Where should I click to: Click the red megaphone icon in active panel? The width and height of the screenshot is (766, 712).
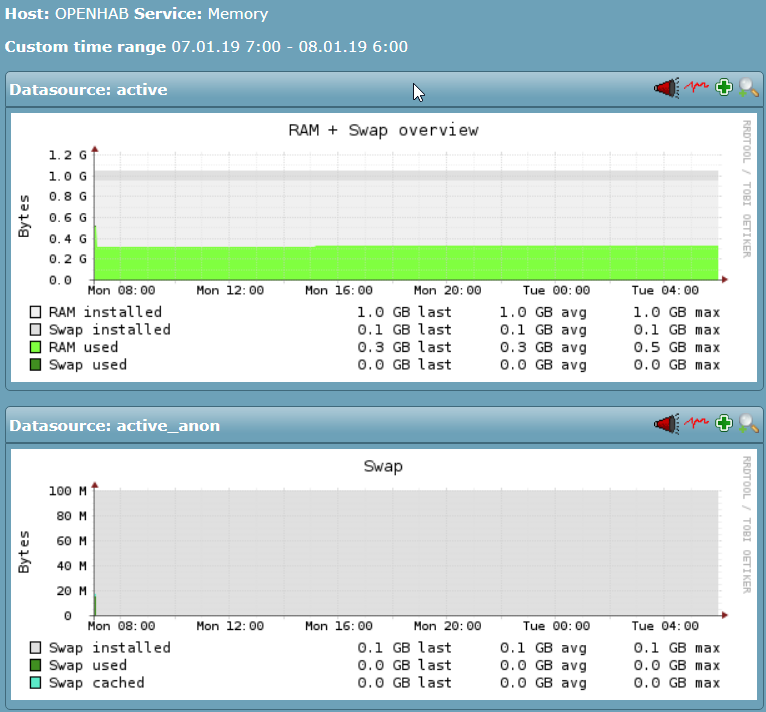point(666,88)
